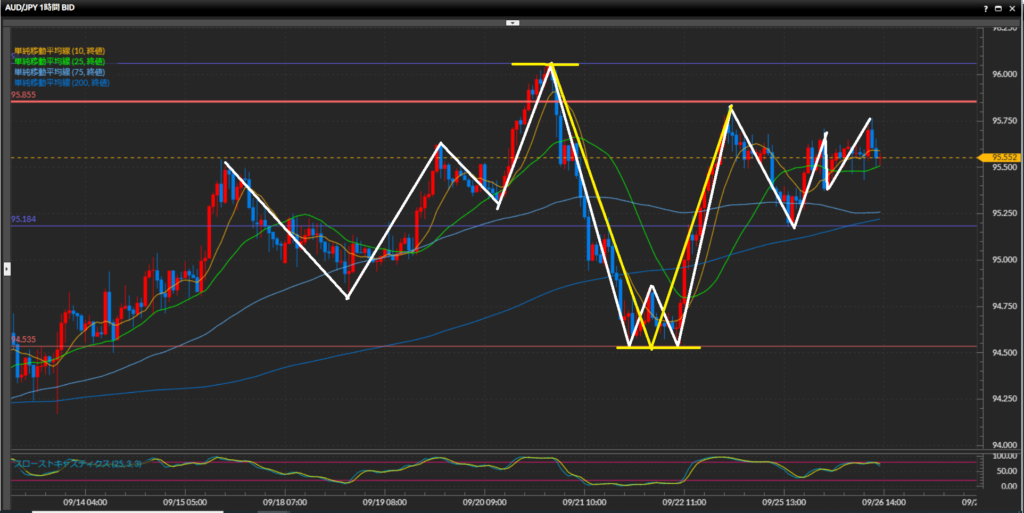Viewport: 1024px width, 513px height.
Task: Click the AUD/JPY window title text
Action: point(45,7)
